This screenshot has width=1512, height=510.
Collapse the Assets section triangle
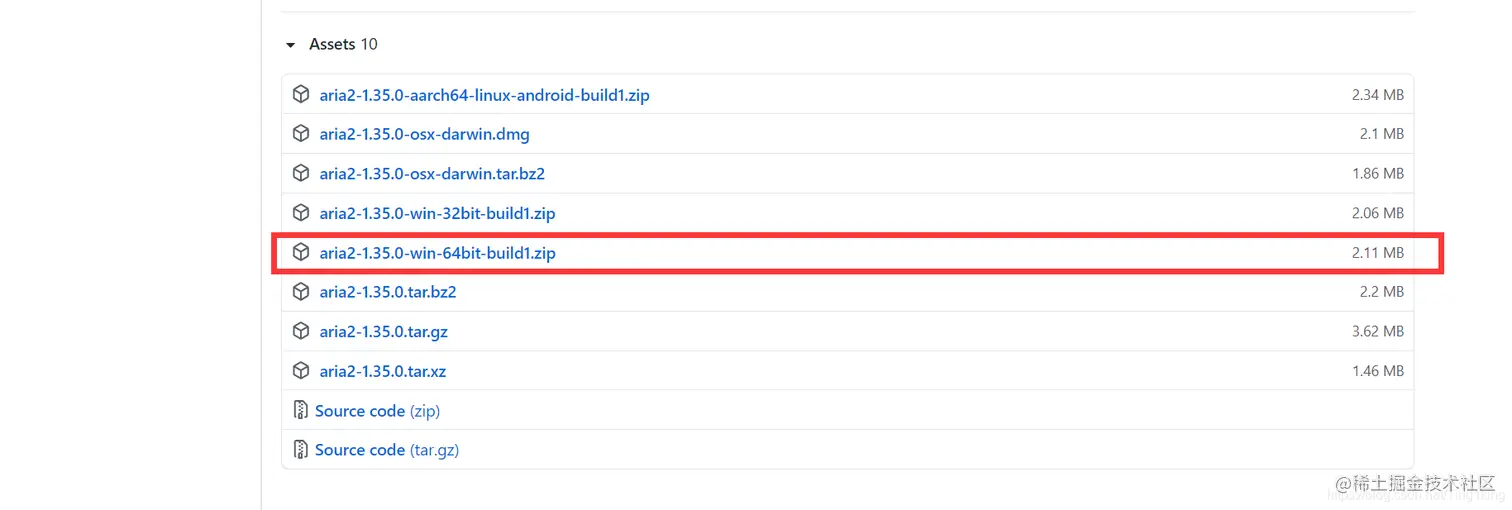pyautogui.click(x=291, y=45)
